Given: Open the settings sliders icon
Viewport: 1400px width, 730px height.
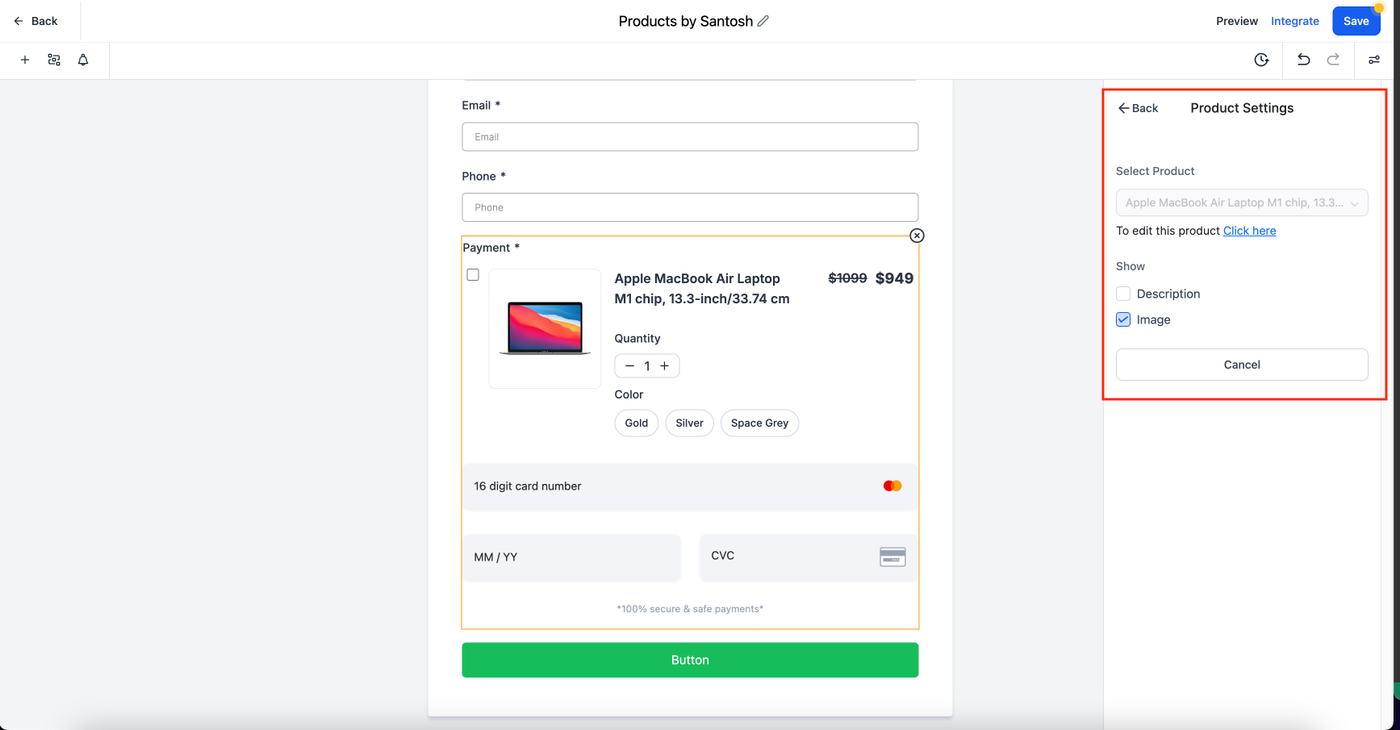Looking at the screenshot, I should [x=1374, y=60].
